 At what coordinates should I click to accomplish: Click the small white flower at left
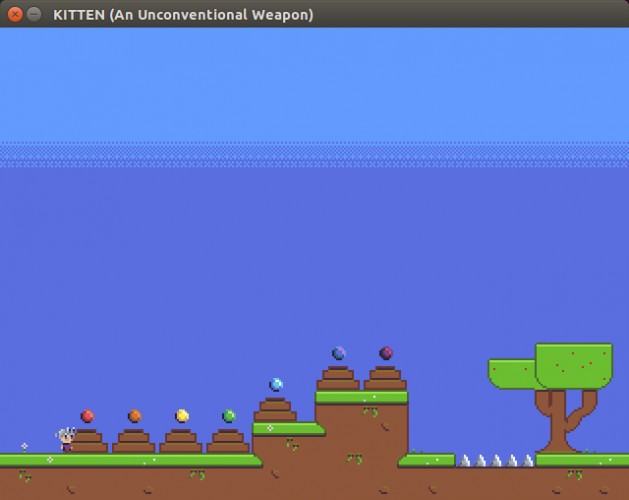tap(24, 447)
